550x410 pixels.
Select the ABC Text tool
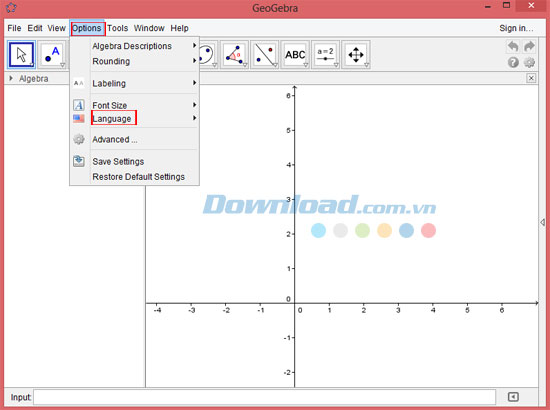coord(295,54)
